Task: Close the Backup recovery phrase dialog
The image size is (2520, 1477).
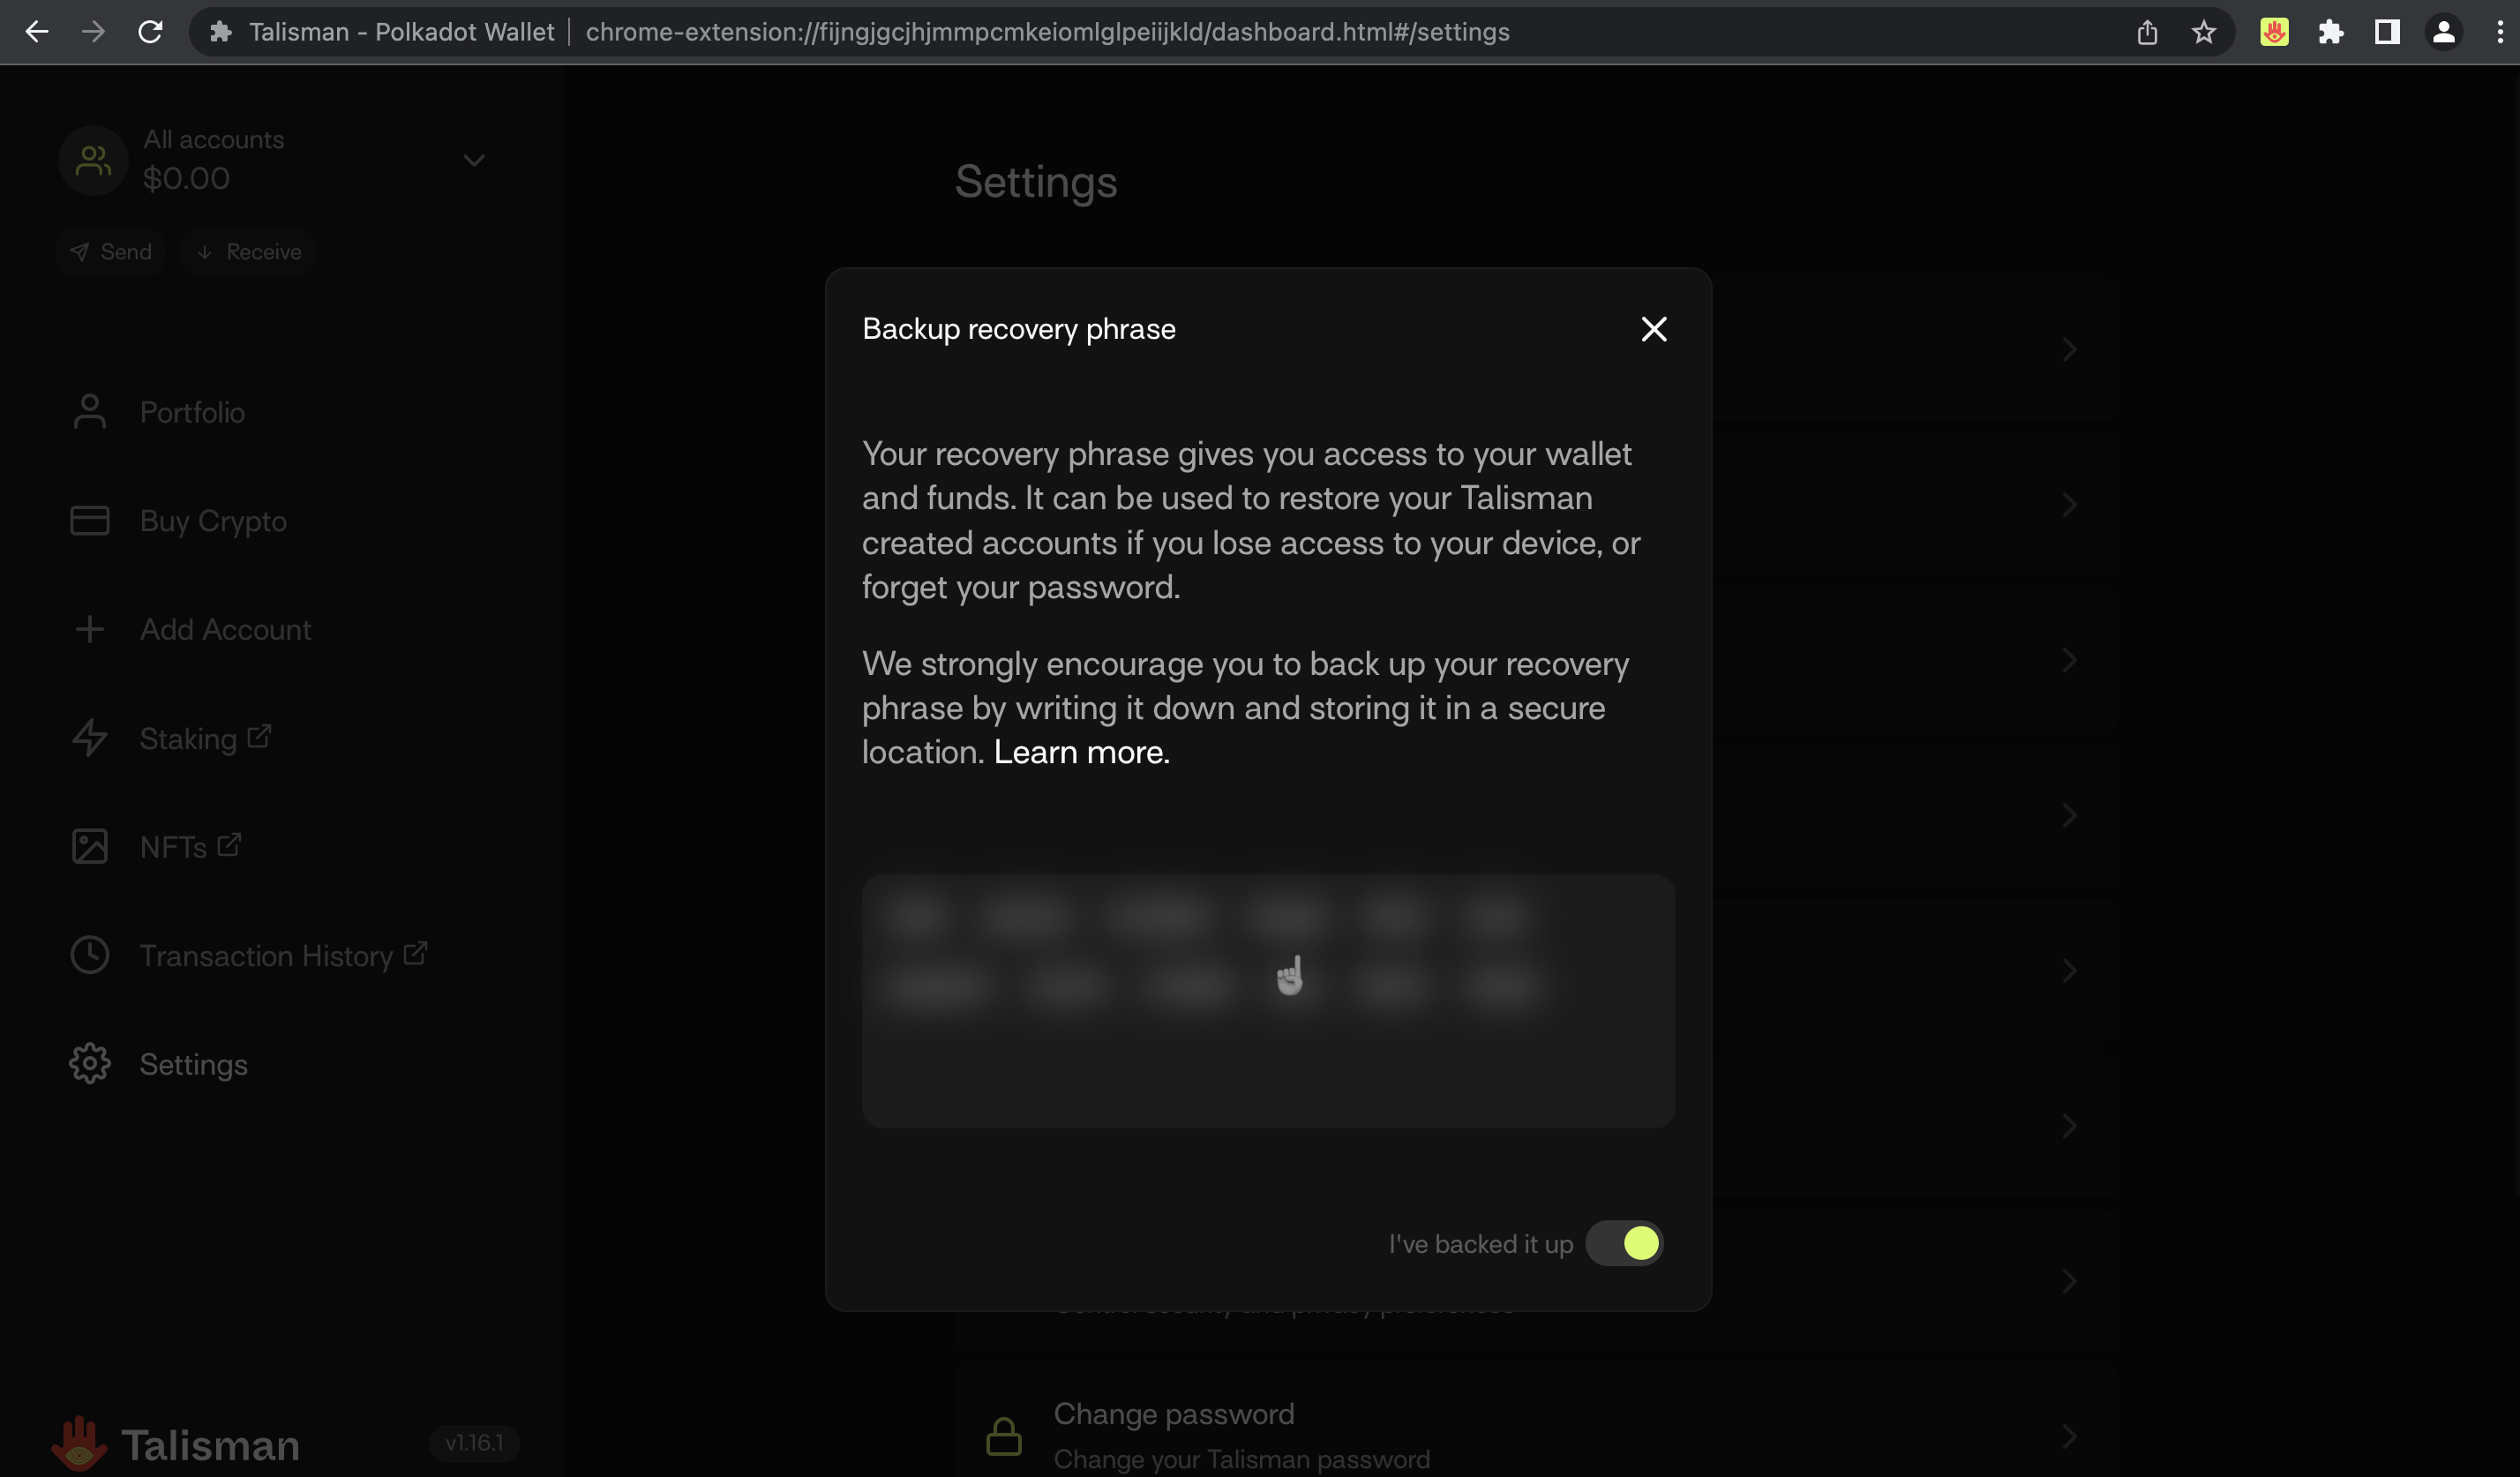Action: [1654, 329]
